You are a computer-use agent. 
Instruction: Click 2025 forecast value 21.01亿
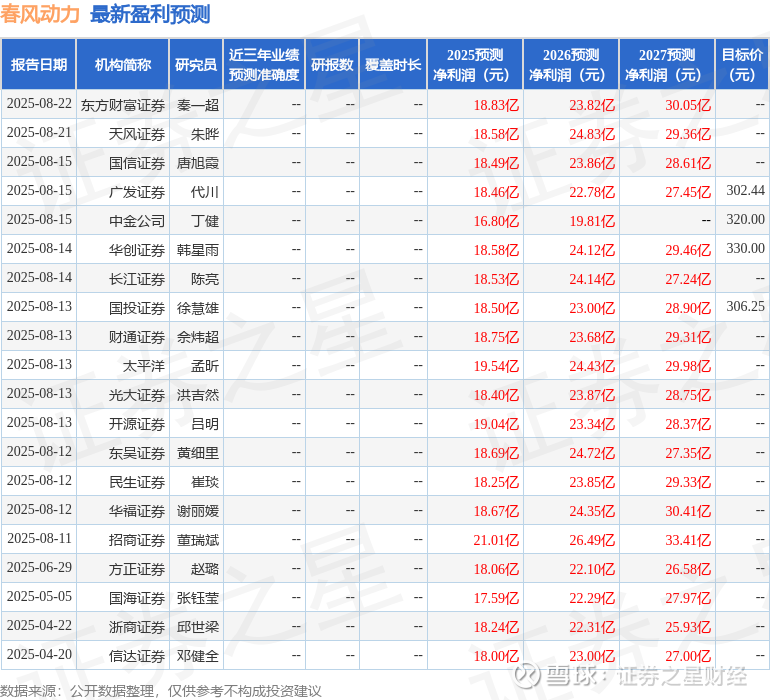(496, 540)
